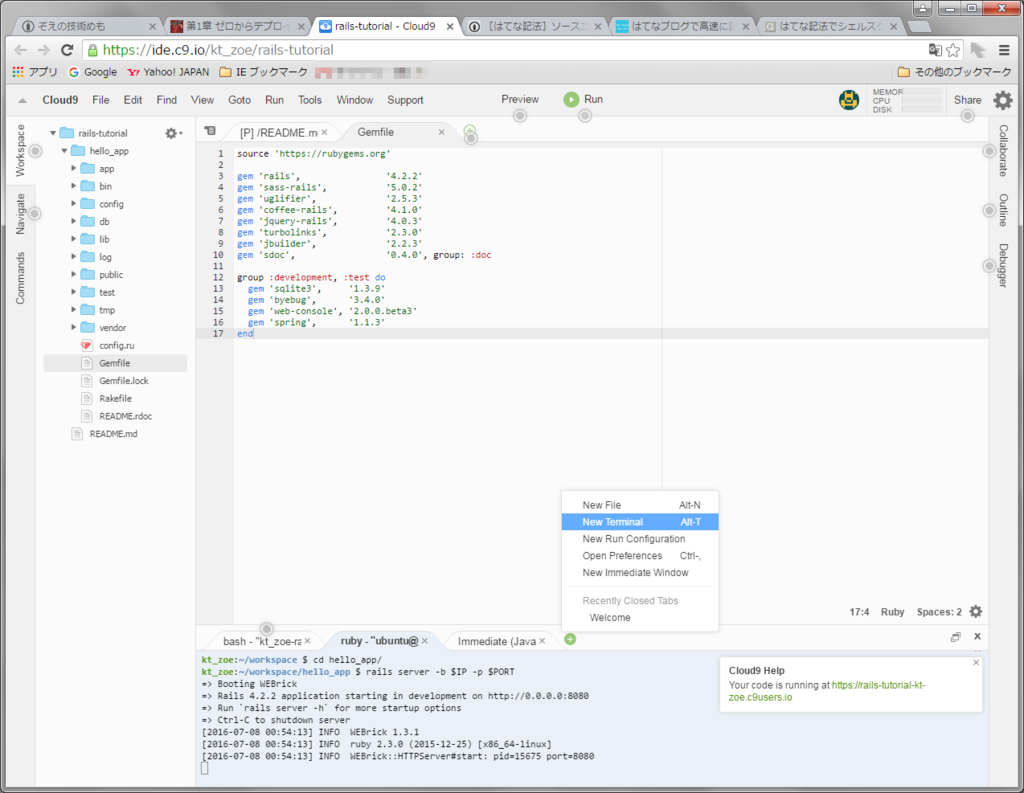Open the editor tab list icon
Image resolution: width=1024 pixels, height=793 pixels.
click(x=210, y=131)
